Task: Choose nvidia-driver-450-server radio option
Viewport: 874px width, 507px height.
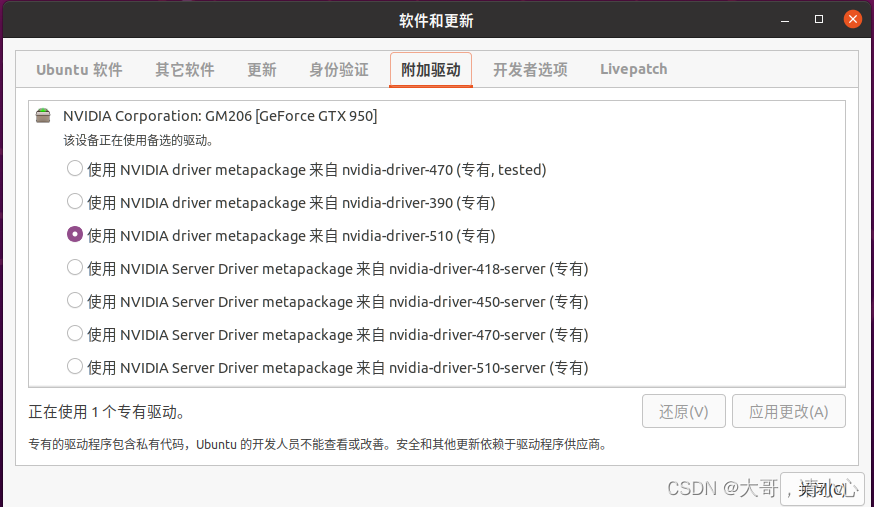Action: (x=75, y=300)
